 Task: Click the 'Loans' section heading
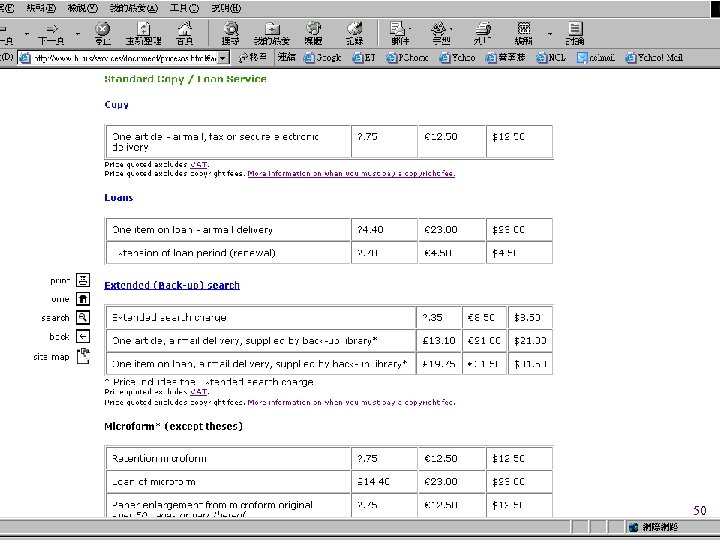pyautogui.click(x=118, y=197)
